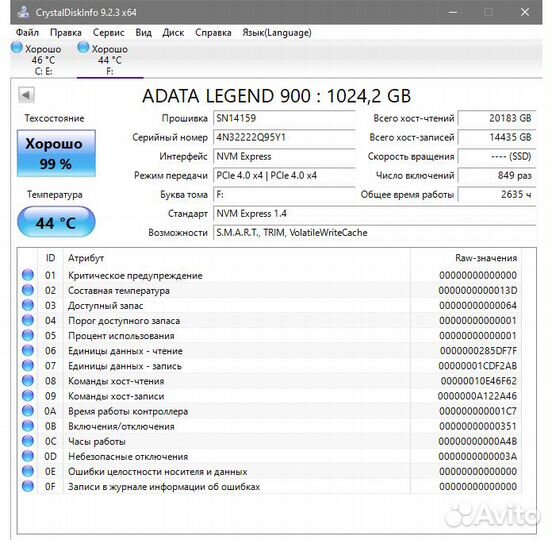
Task: Select the Единицы данных - запись row
Action: pyautogui.click(x=270, y=366)
